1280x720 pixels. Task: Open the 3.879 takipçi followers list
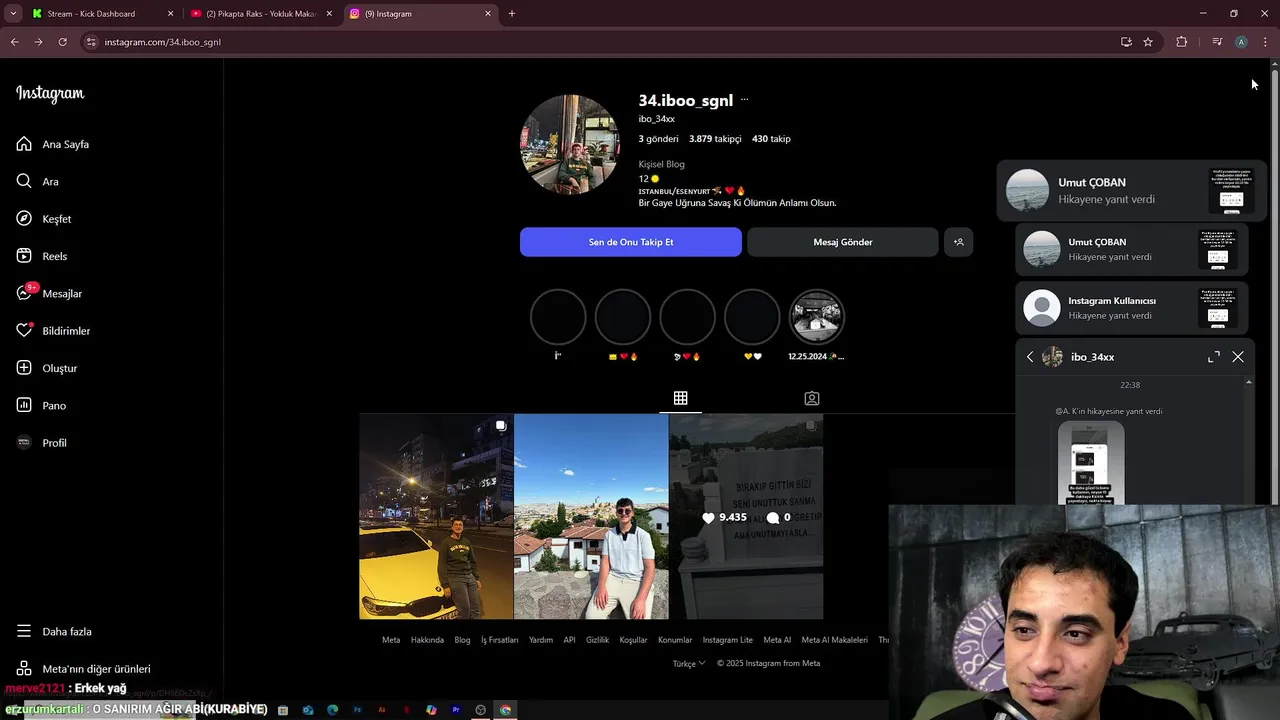715,139
